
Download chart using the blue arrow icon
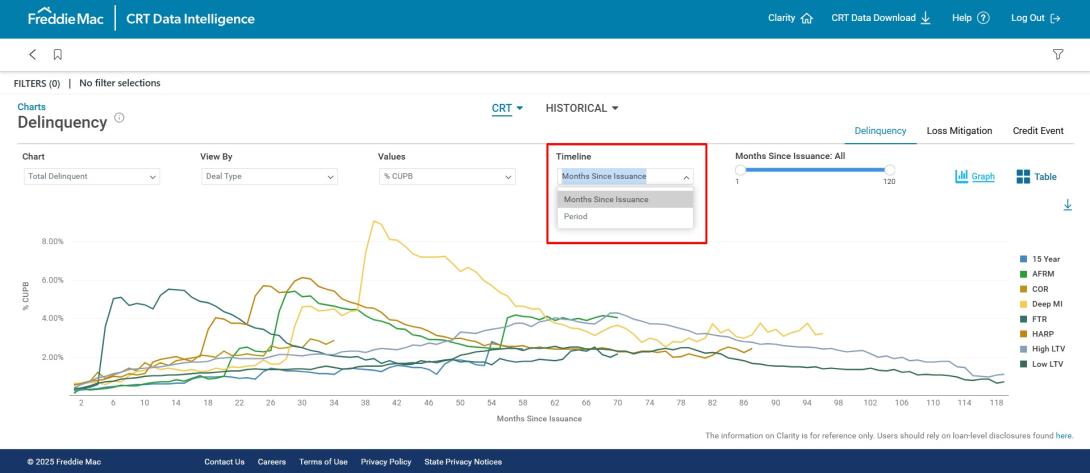[1067, 205]
